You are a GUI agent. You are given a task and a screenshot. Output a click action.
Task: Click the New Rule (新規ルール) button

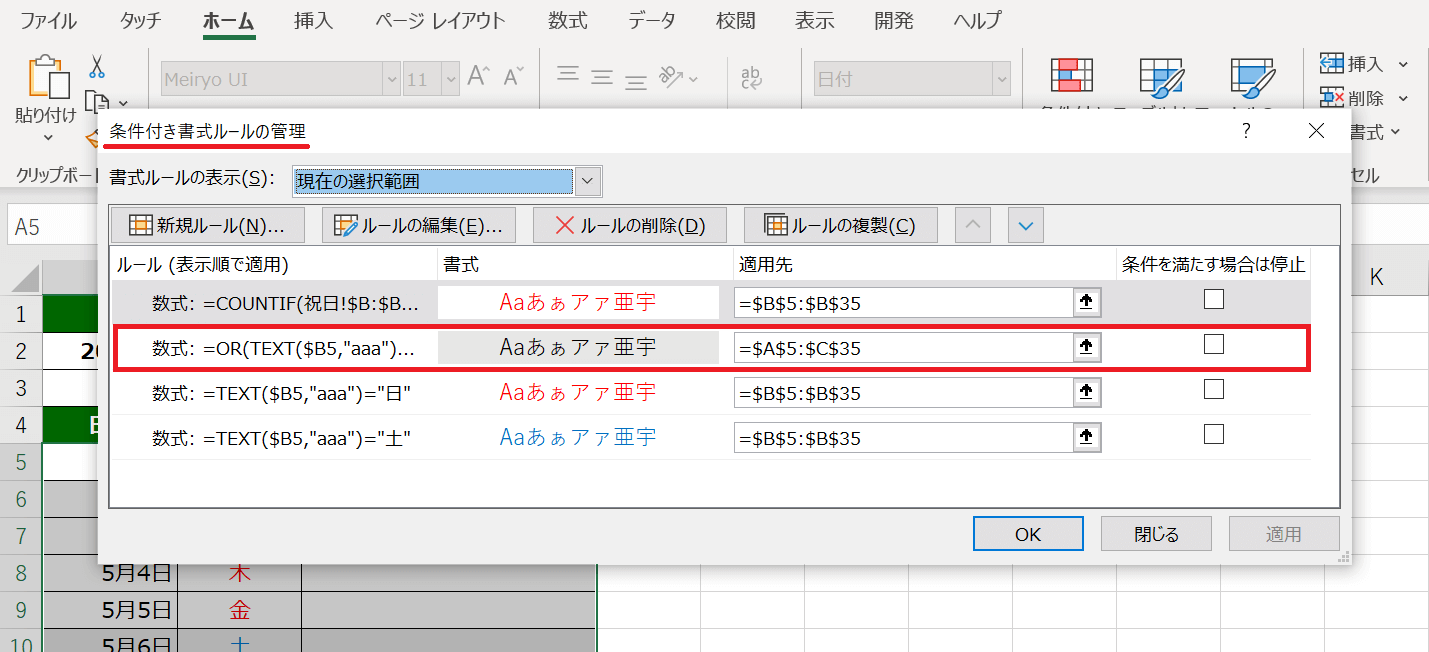click(207, 225)
